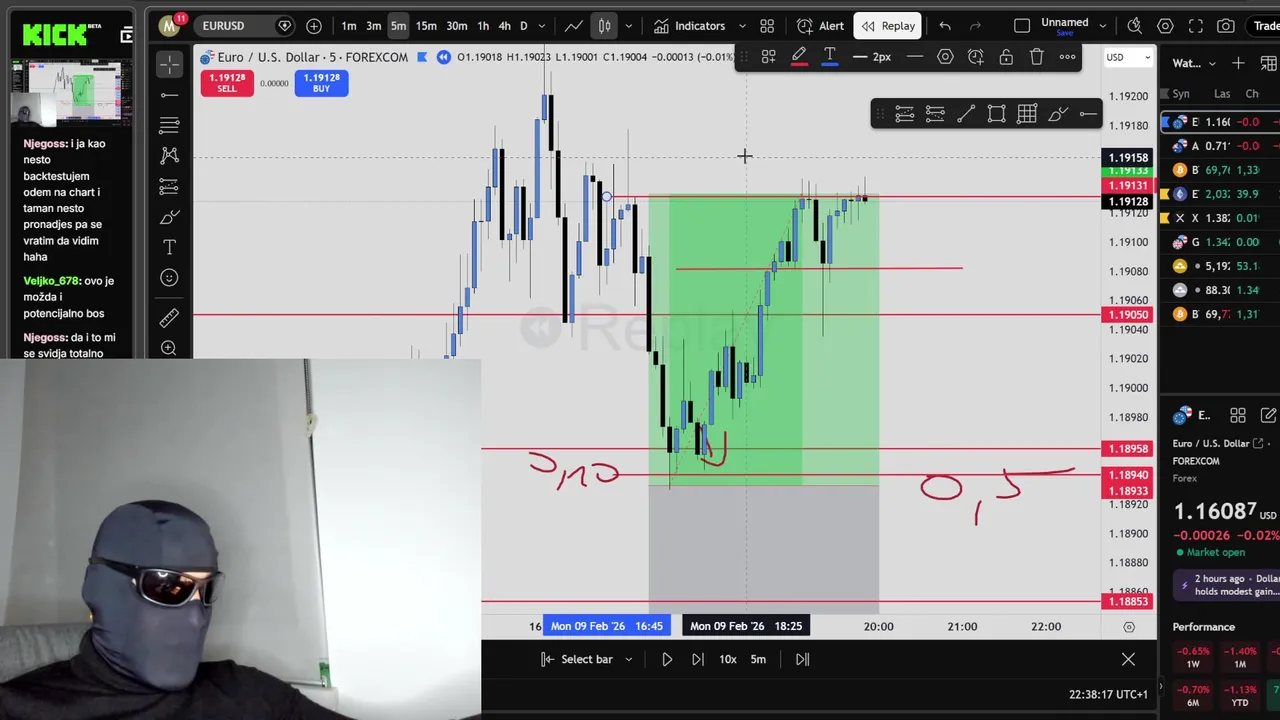Screen dimensions: 1280x720
Task: Select horizontal ray in favorites toolbar
Action: click(x=1088, y=114)
